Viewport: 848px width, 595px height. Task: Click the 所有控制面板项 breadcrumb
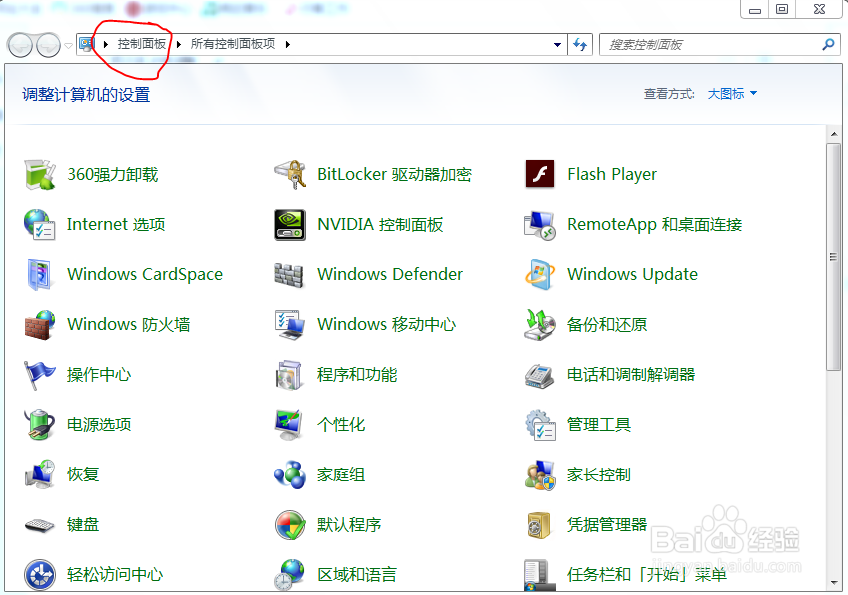233,44
